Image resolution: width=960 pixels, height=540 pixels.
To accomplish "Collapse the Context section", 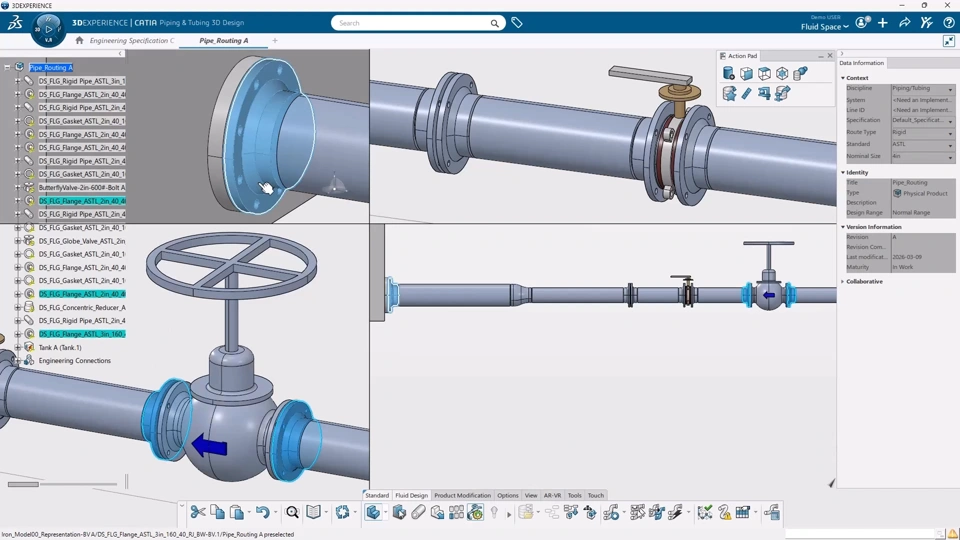I will [x=843, y=78].
